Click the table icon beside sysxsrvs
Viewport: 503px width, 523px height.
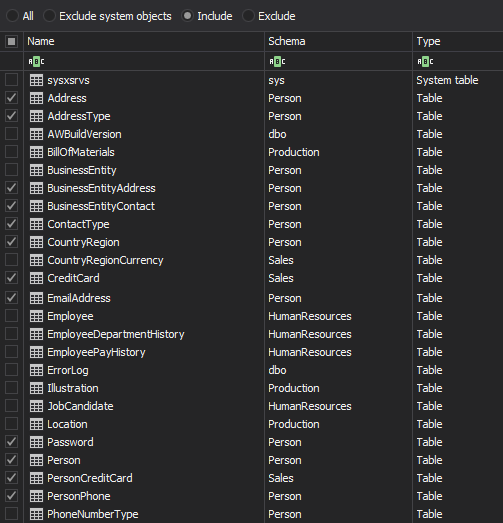pos(36,80)
